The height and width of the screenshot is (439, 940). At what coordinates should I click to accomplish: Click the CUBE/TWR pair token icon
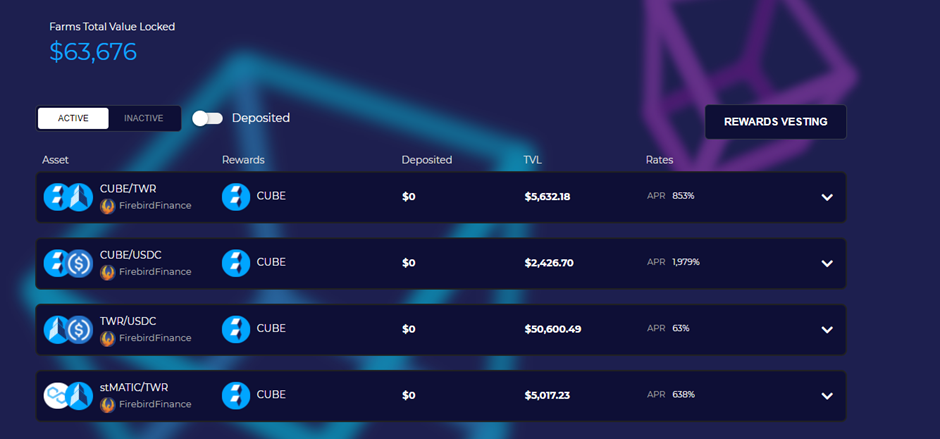tap(68, 197)
